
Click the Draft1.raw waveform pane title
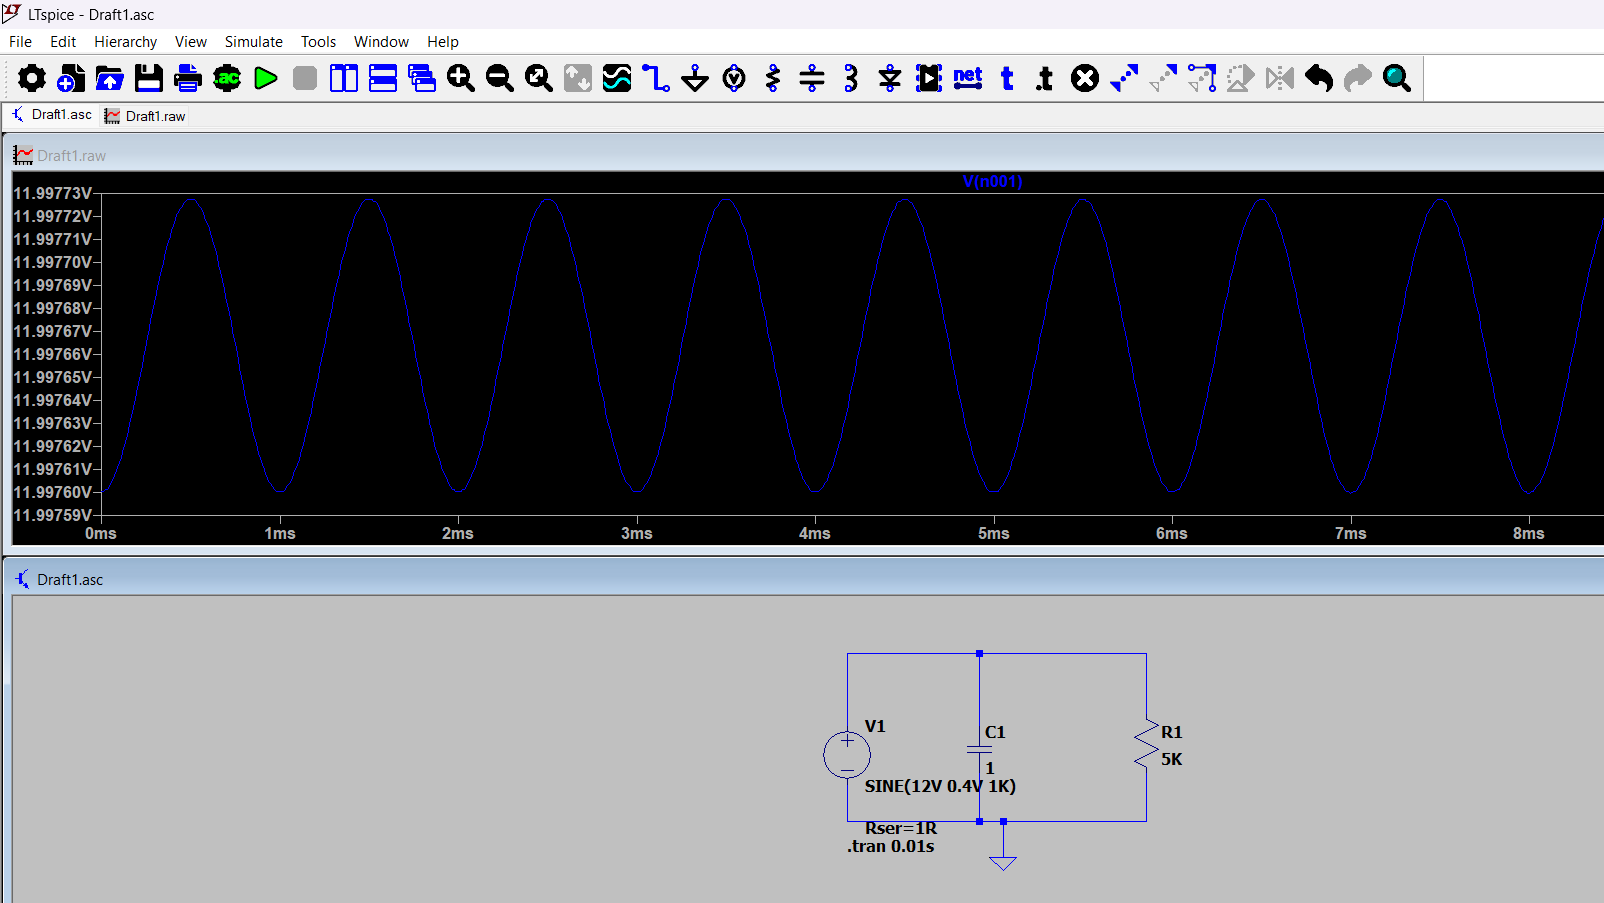pyautogui.click(x=71, y=156)
